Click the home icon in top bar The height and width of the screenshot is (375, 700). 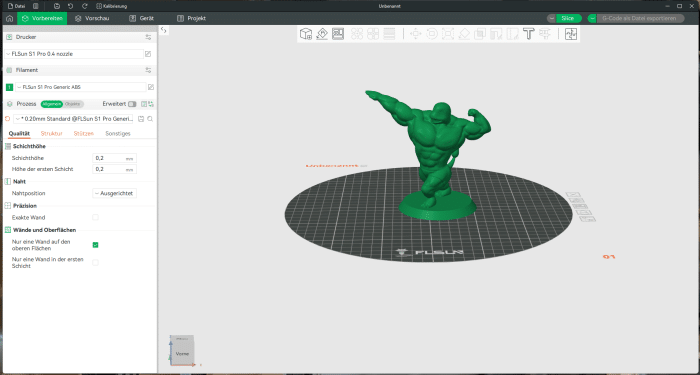click(x=9, y=18)
